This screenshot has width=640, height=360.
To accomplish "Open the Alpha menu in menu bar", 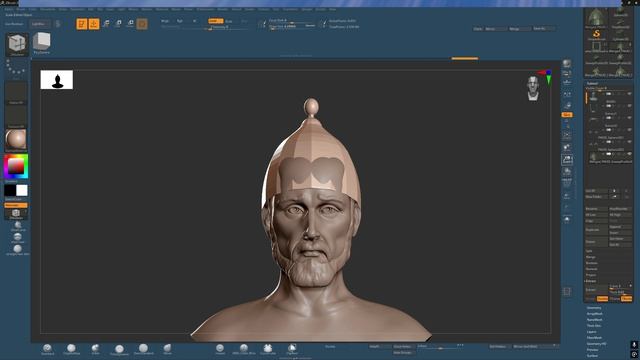I will pyautogui.click(x=9, y=9).
